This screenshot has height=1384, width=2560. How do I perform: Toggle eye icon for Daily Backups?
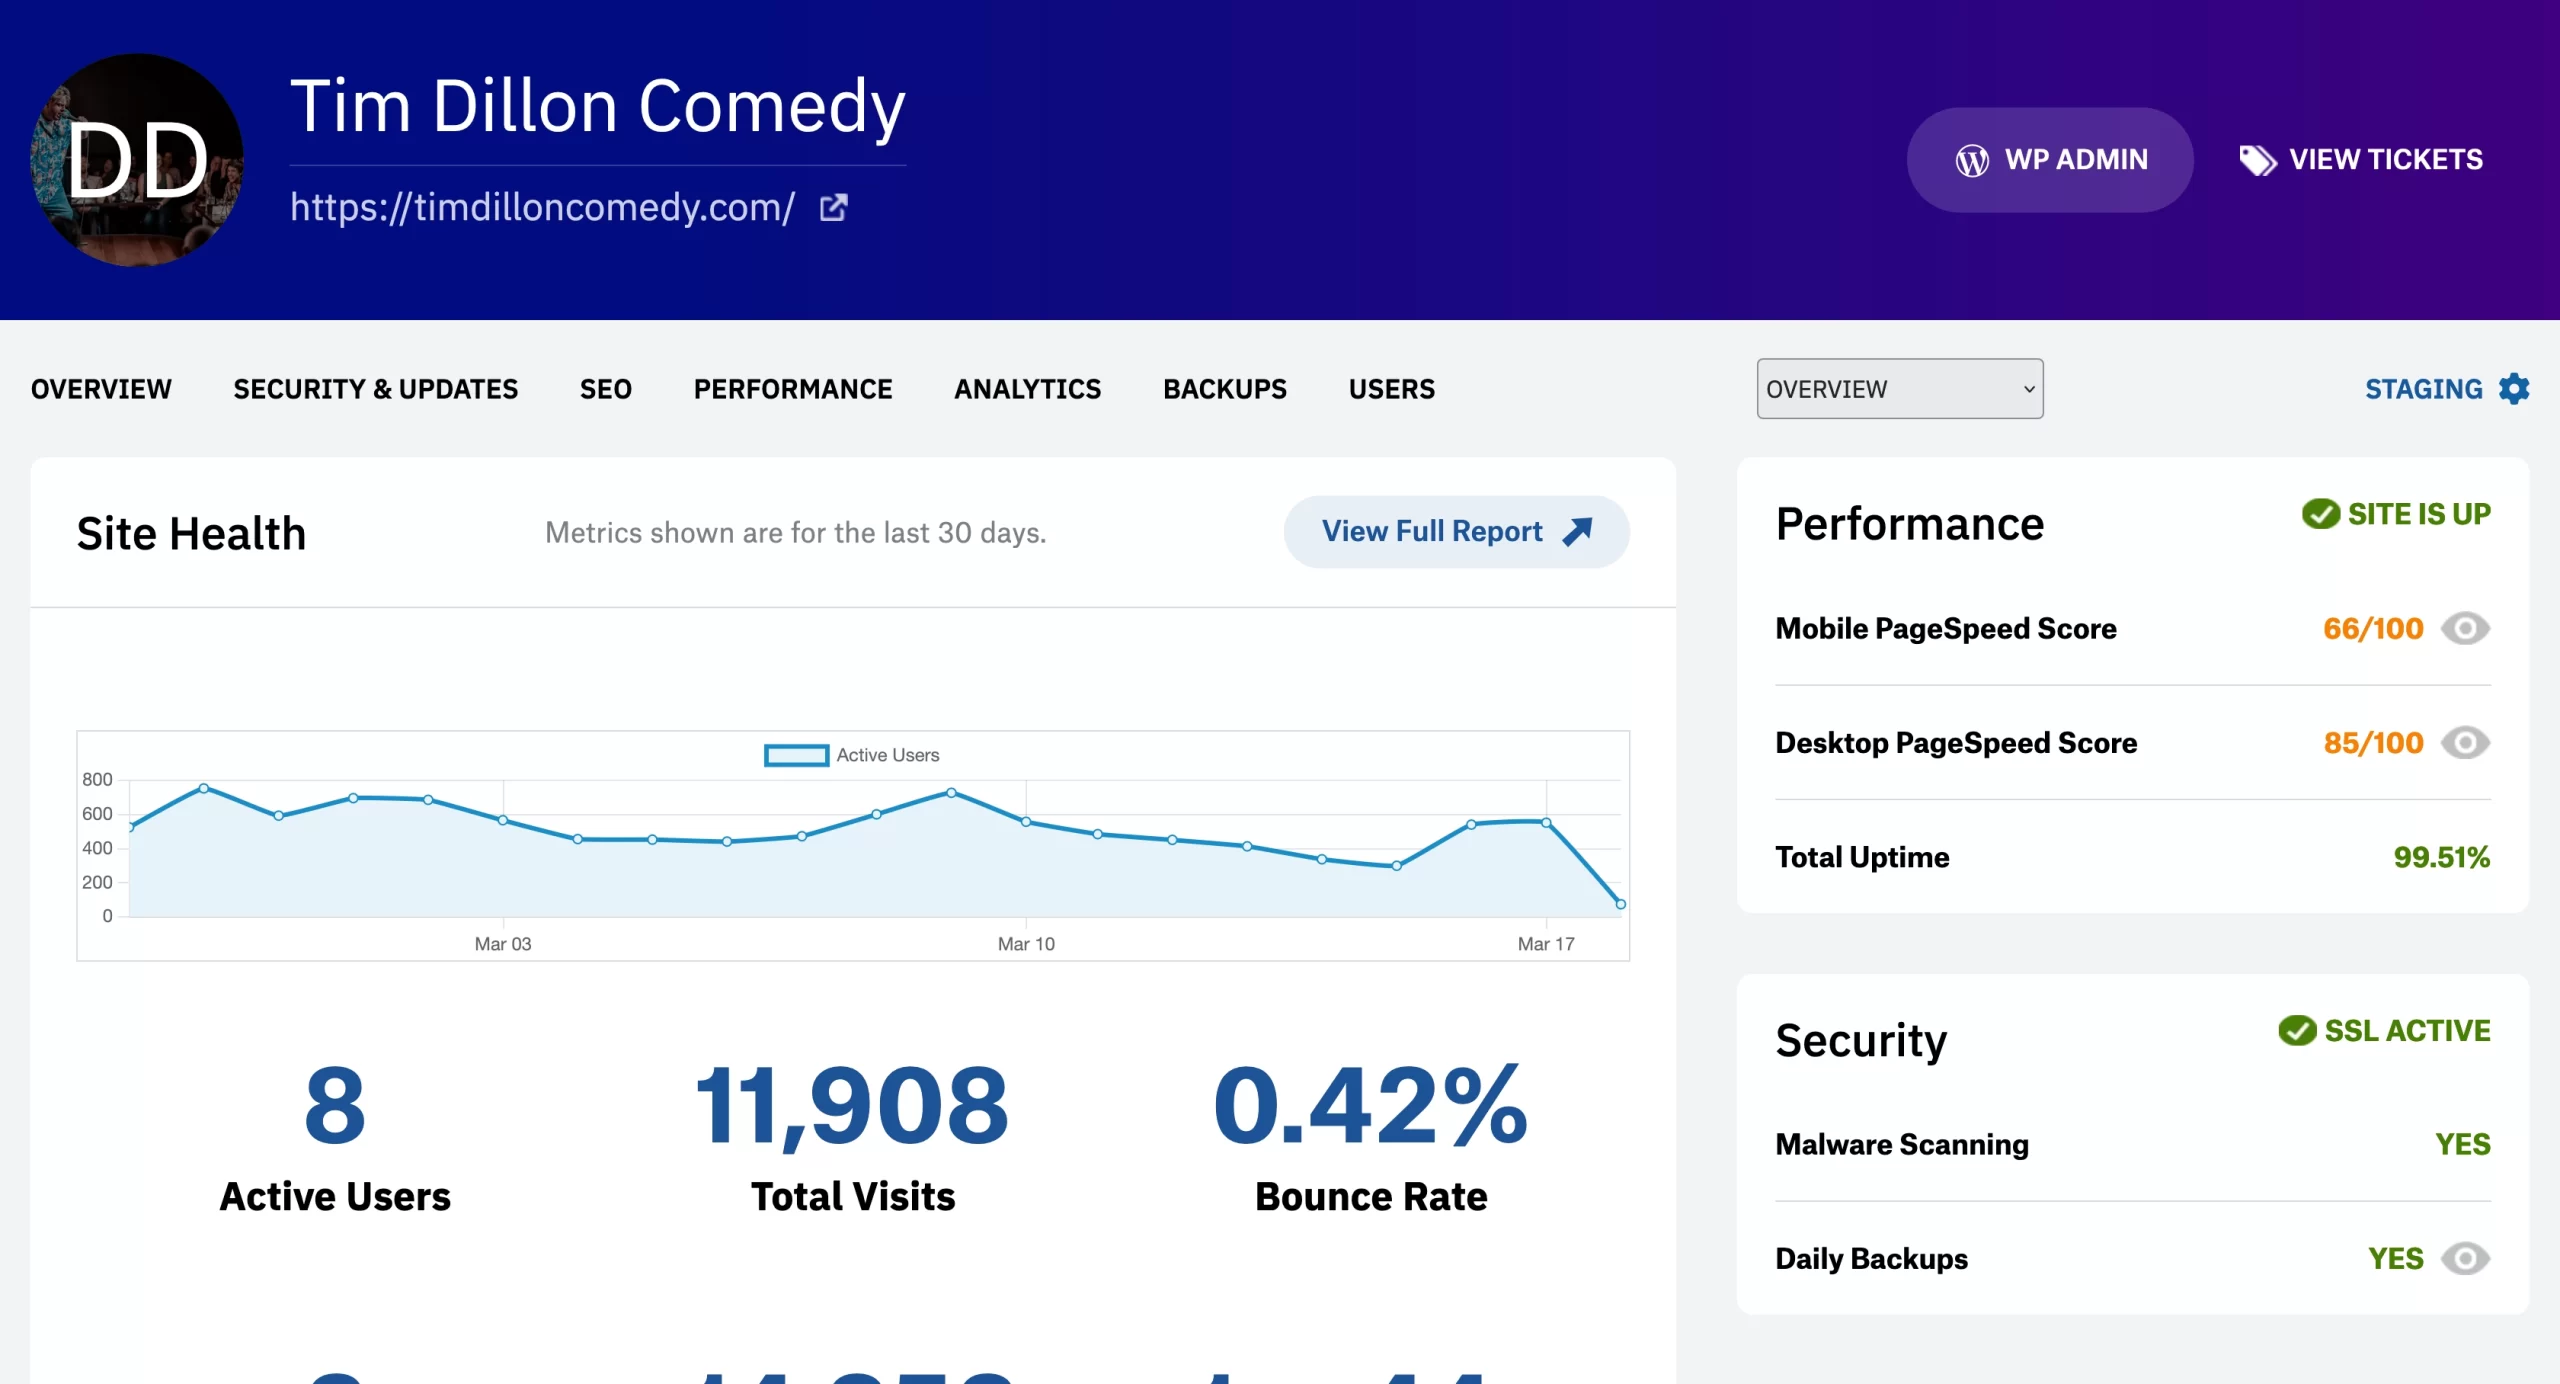(x=2465, y=1258)
